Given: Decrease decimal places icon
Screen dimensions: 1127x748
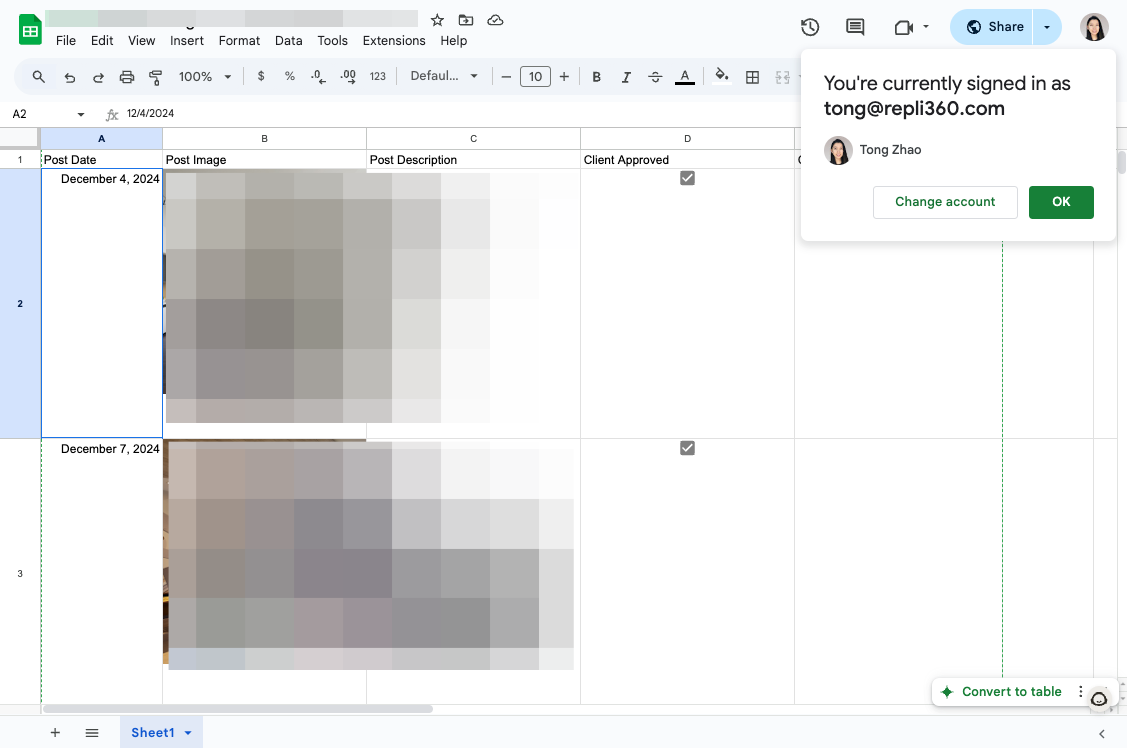Looking at the screenshot, I should coord(318,76).
